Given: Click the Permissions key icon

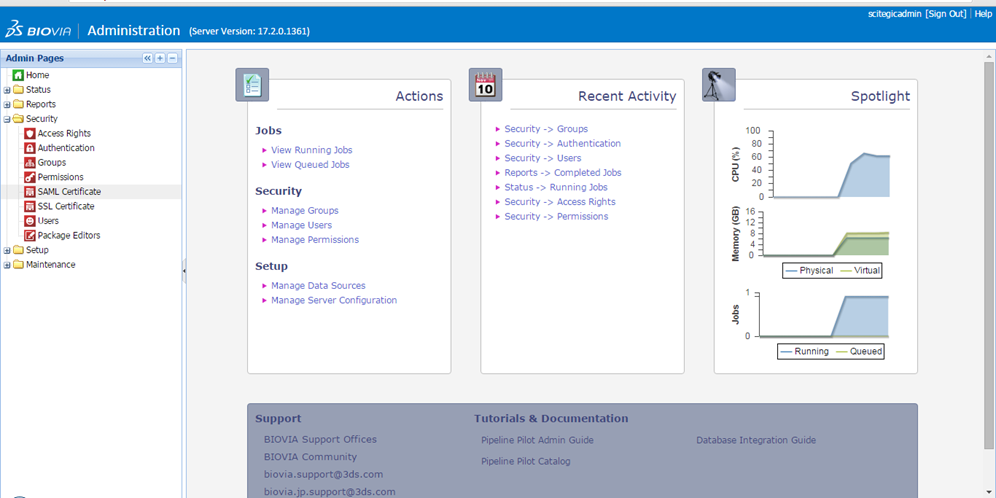Looking at the screenshot, I should click(x=29, y=177).
